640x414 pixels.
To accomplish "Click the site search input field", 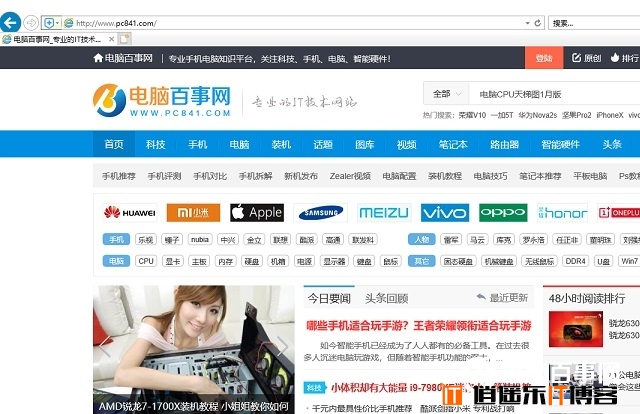I will click(554, 94).
